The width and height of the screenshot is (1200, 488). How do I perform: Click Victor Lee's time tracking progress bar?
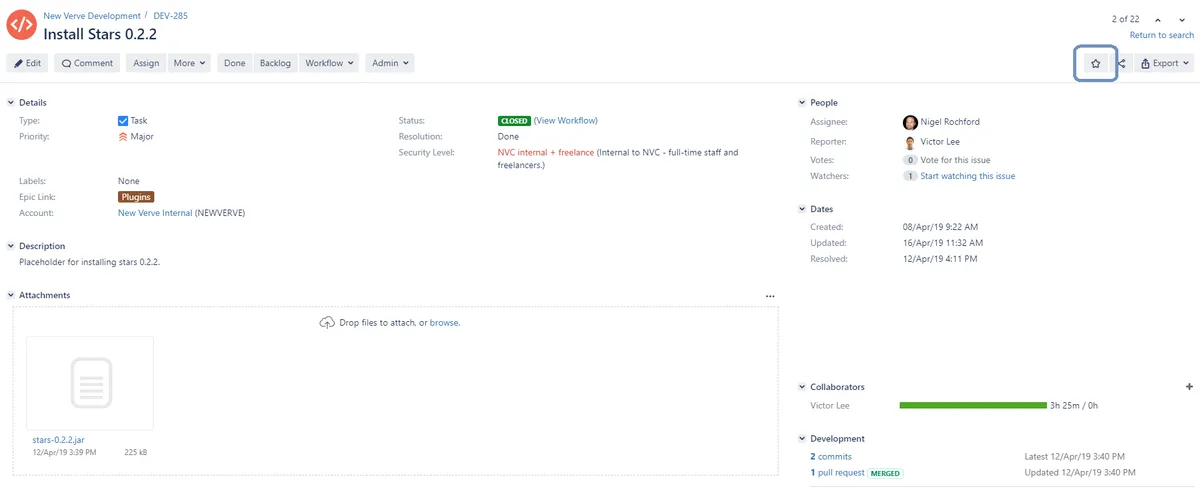(973, 405)
